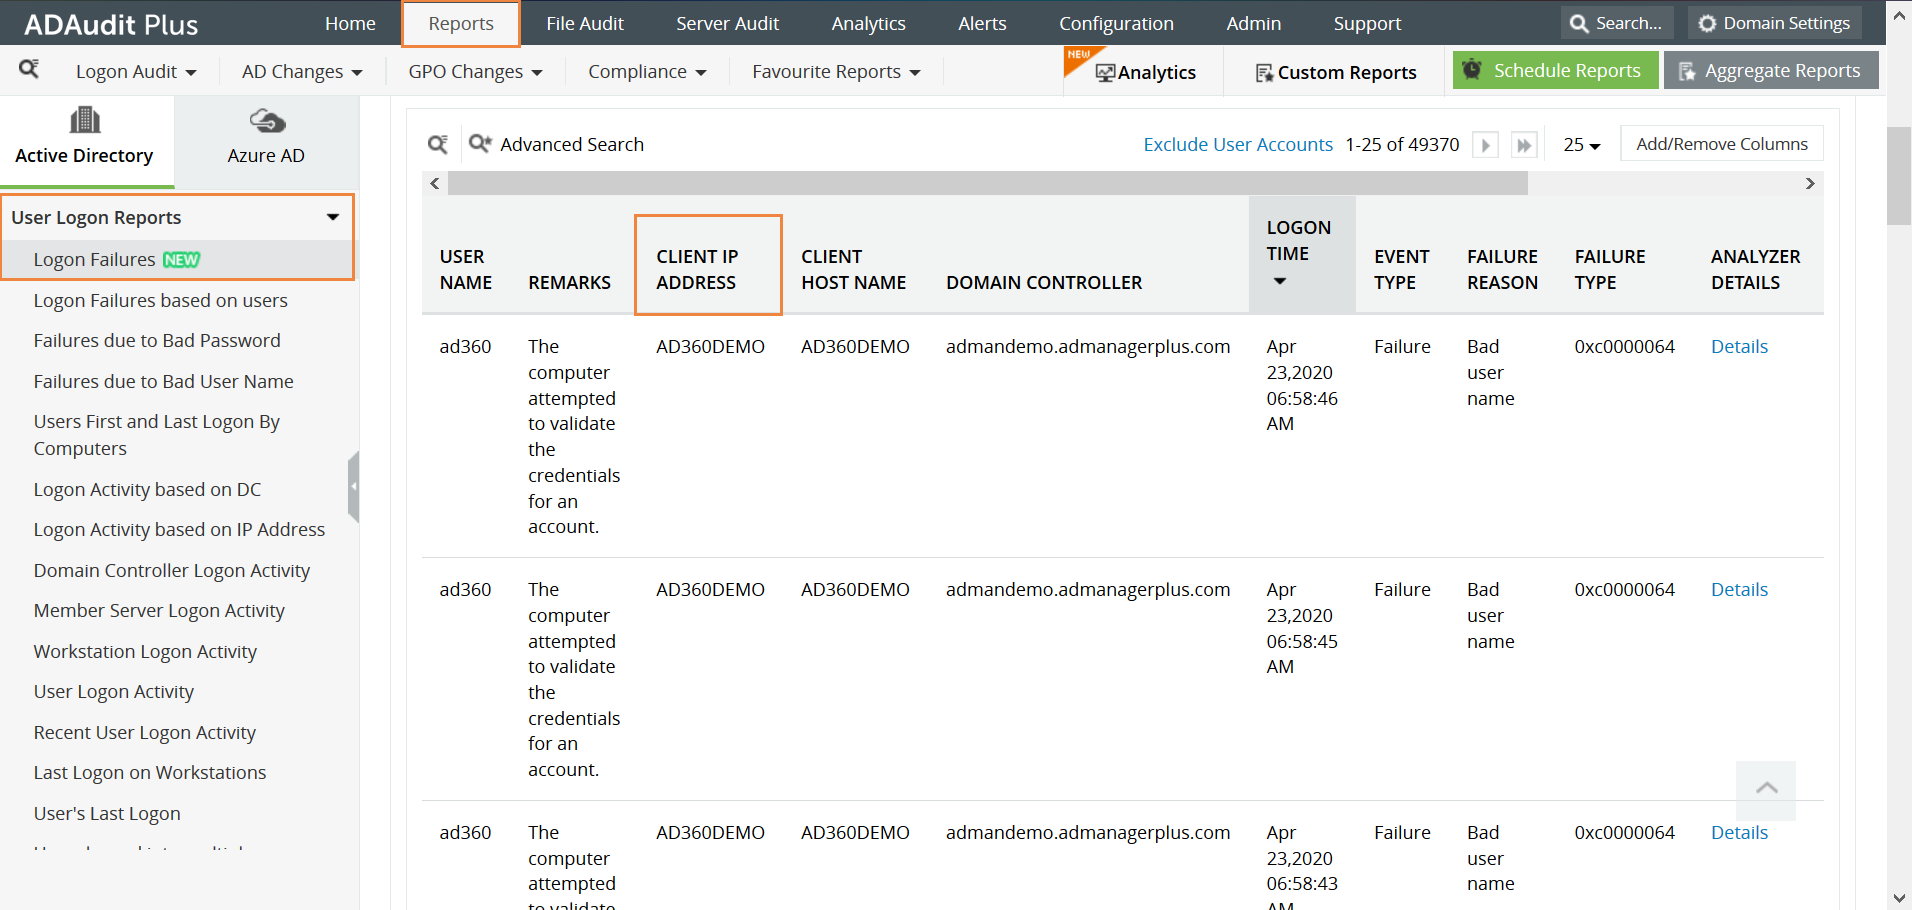Switch to the Alerts tab

[x=982, y=23]
